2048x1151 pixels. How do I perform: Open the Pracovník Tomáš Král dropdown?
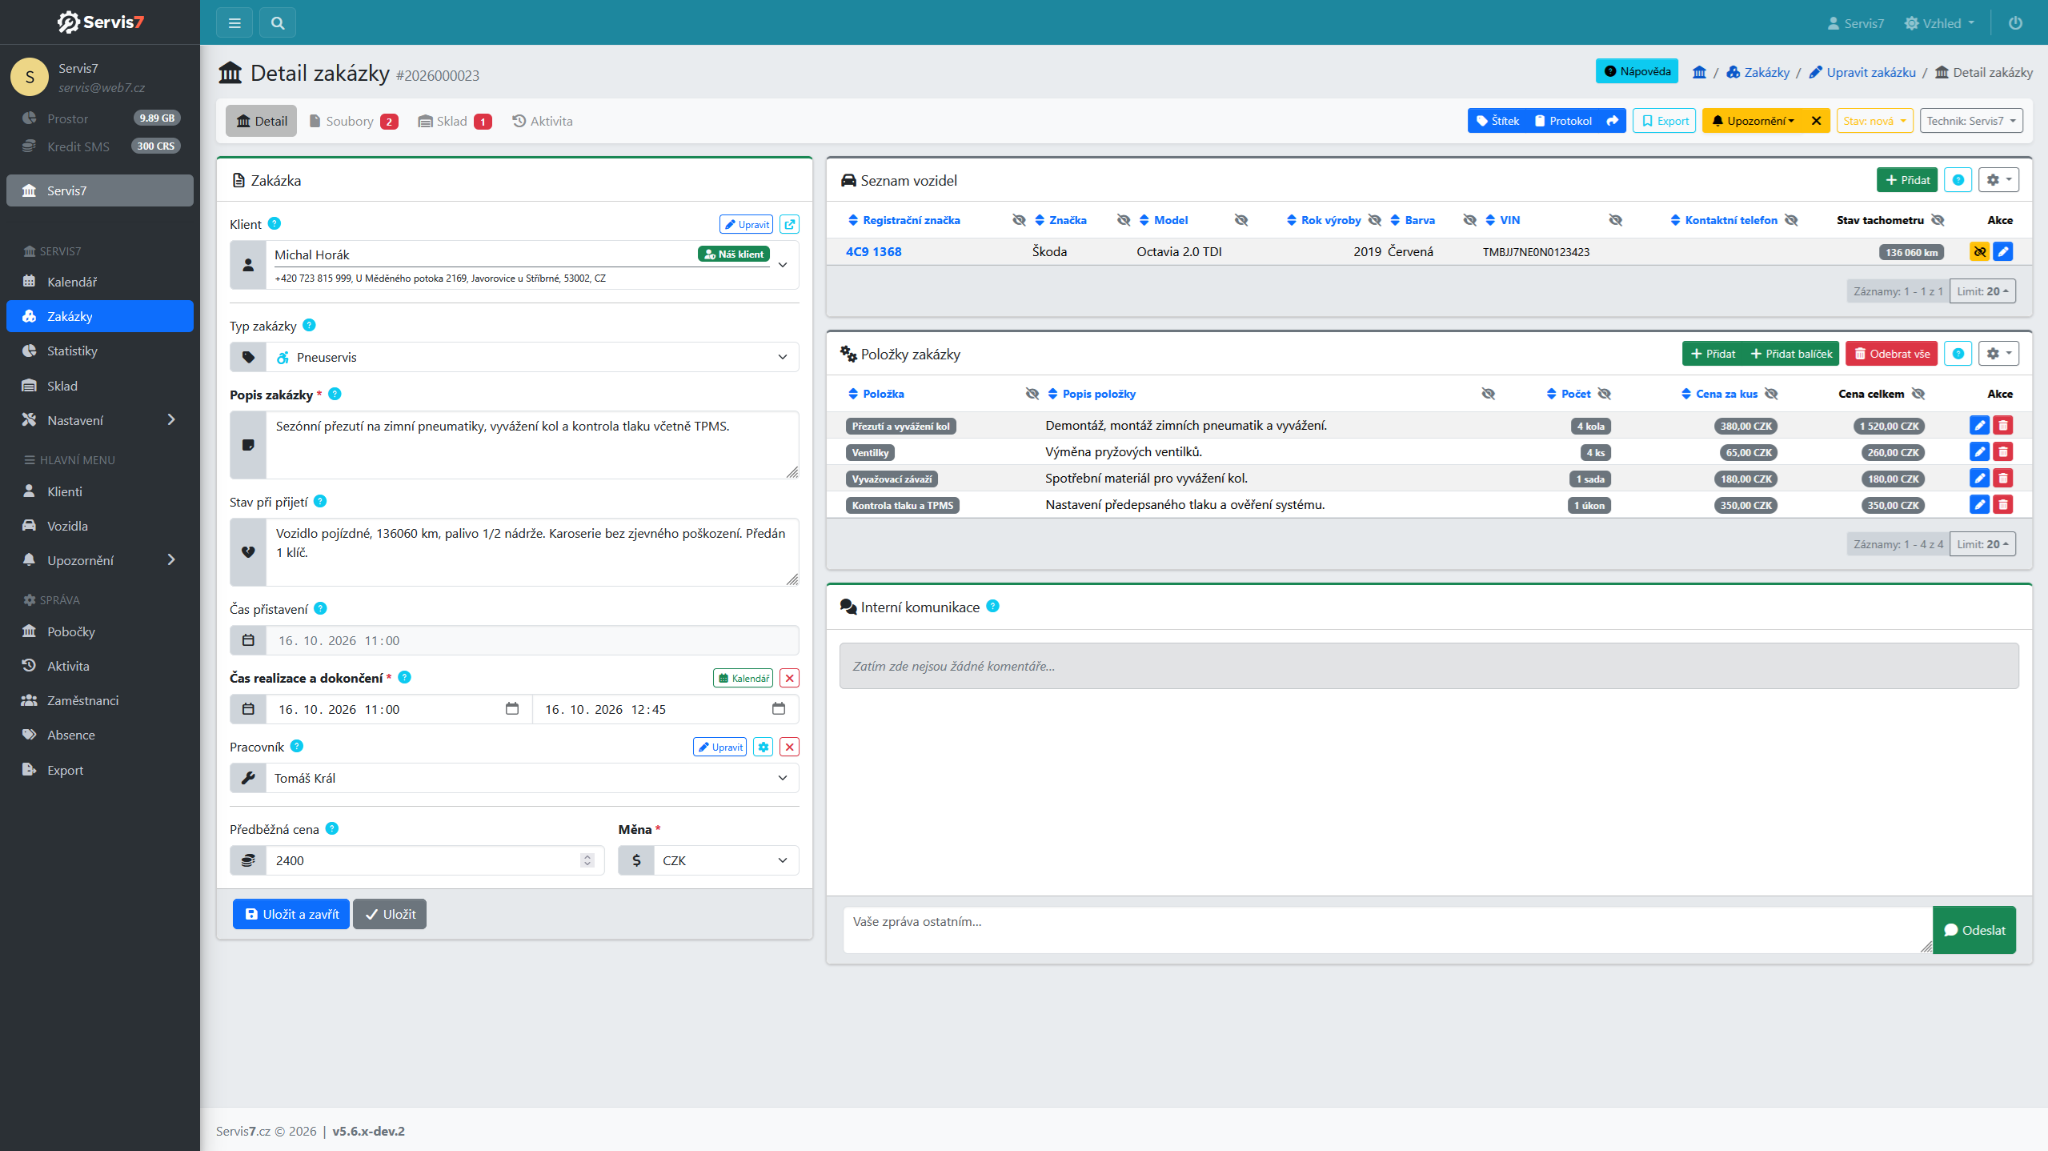pyautogui.click(x=532, y=778)
